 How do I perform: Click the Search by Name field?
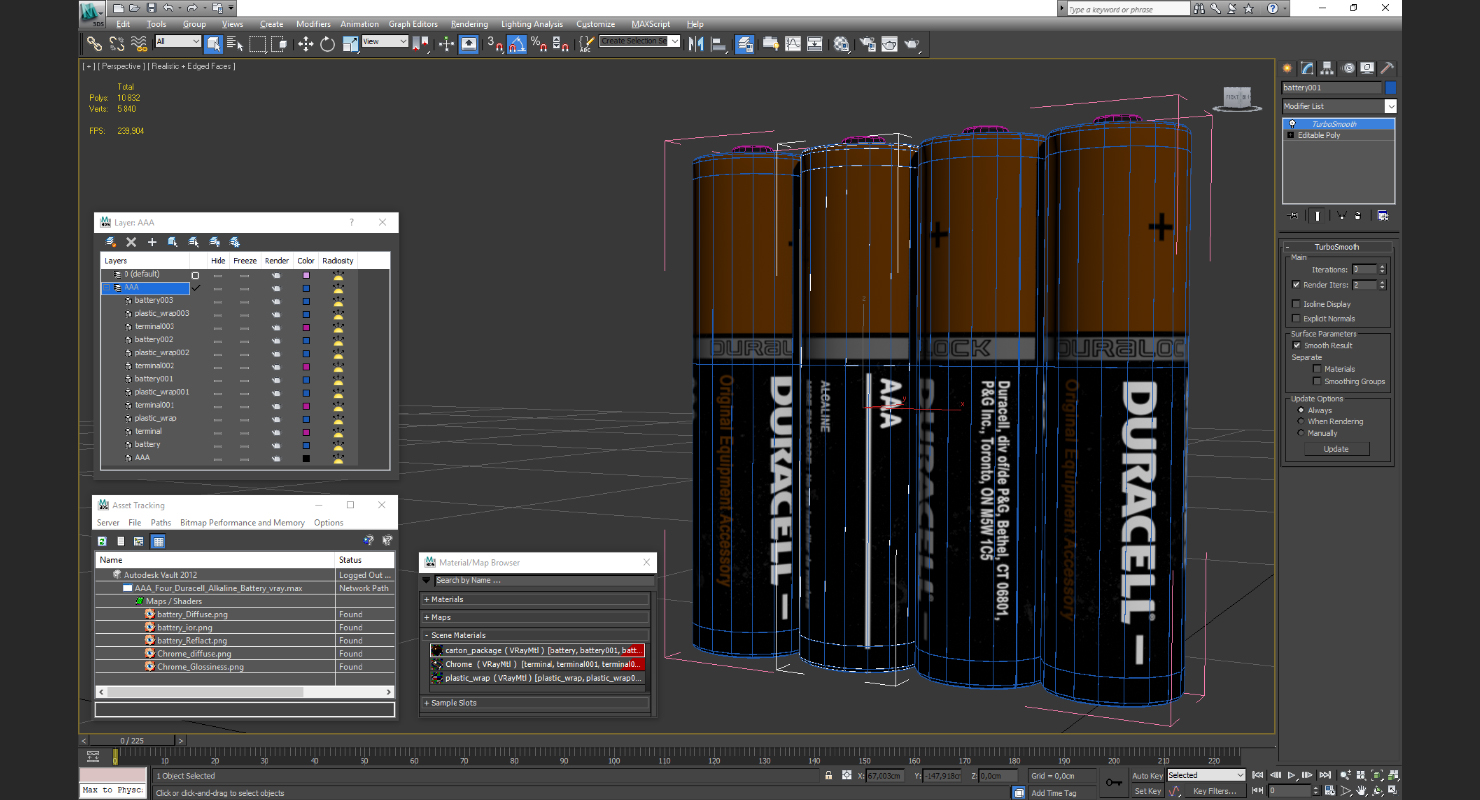tap(544, 580)
